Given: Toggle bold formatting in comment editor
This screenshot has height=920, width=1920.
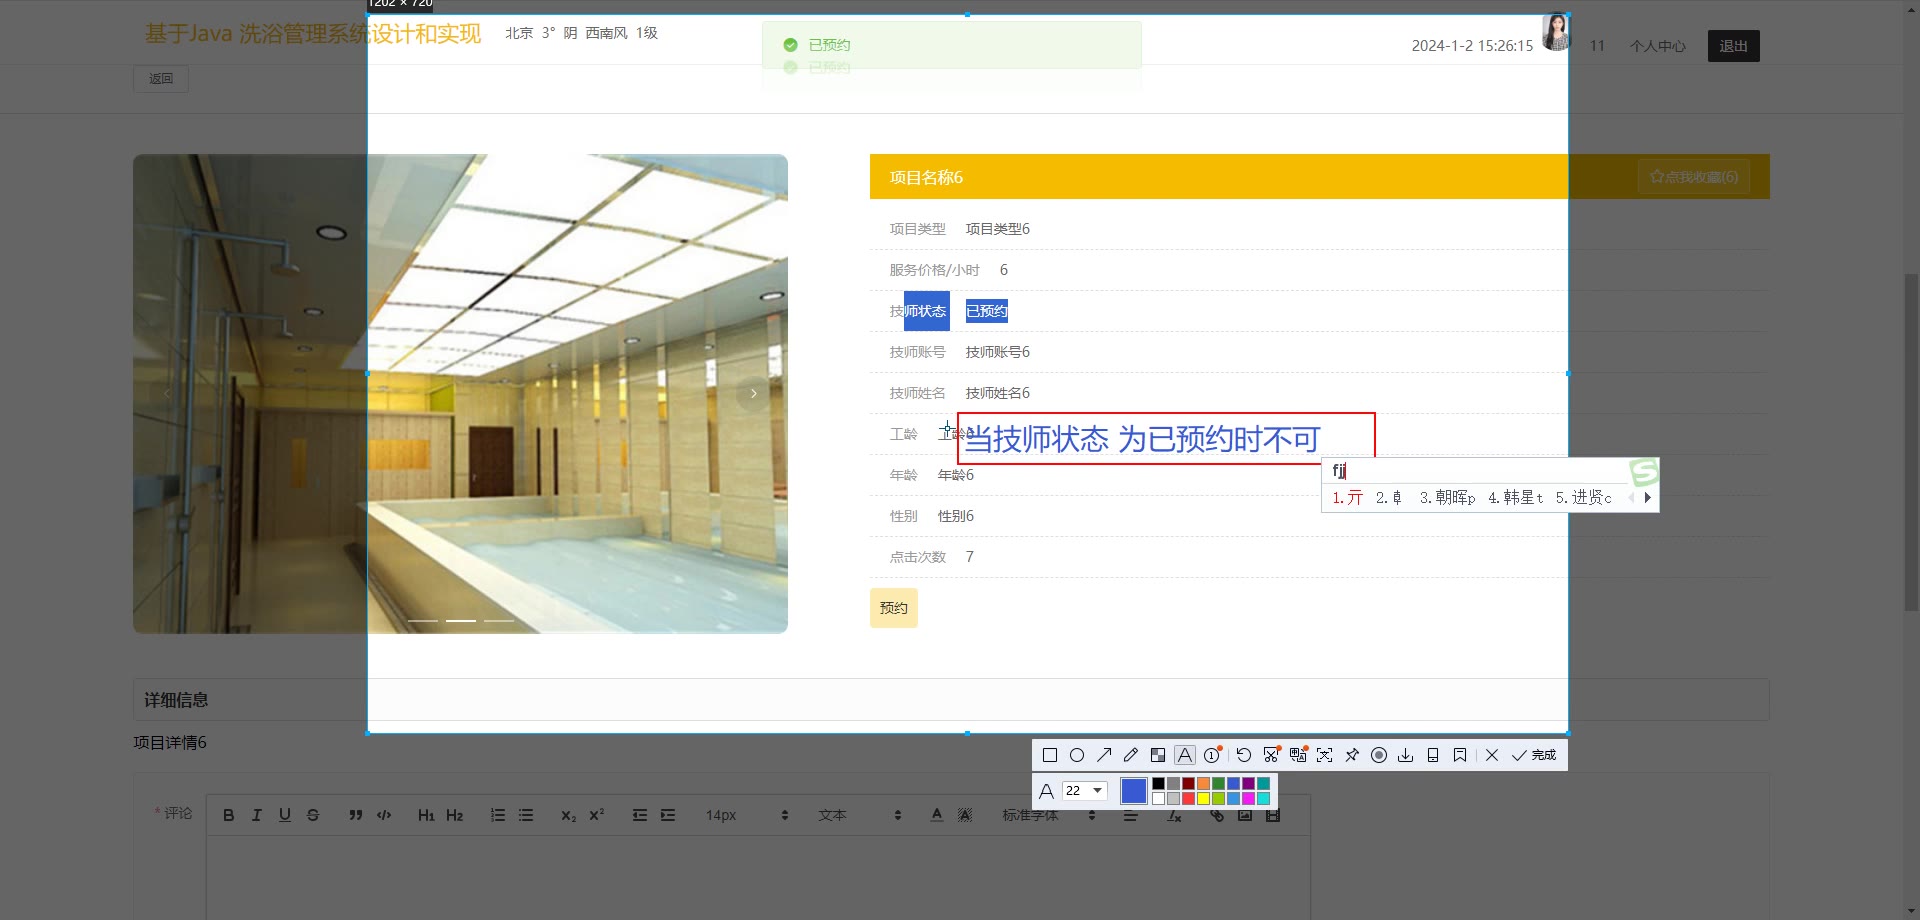Looking at the screenshot, I should [228, 815].
